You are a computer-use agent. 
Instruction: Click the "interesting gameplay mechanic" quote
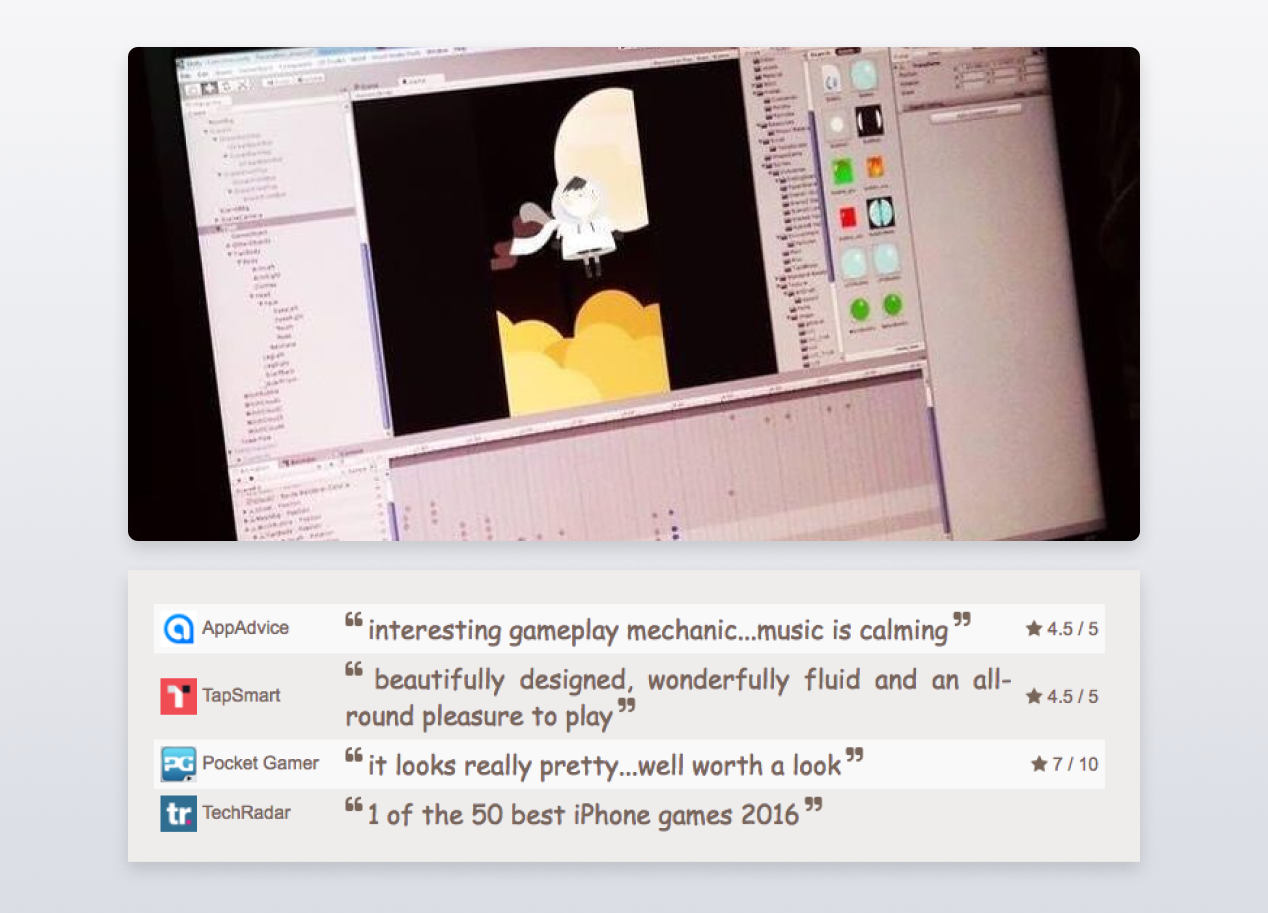click(657, 631)
